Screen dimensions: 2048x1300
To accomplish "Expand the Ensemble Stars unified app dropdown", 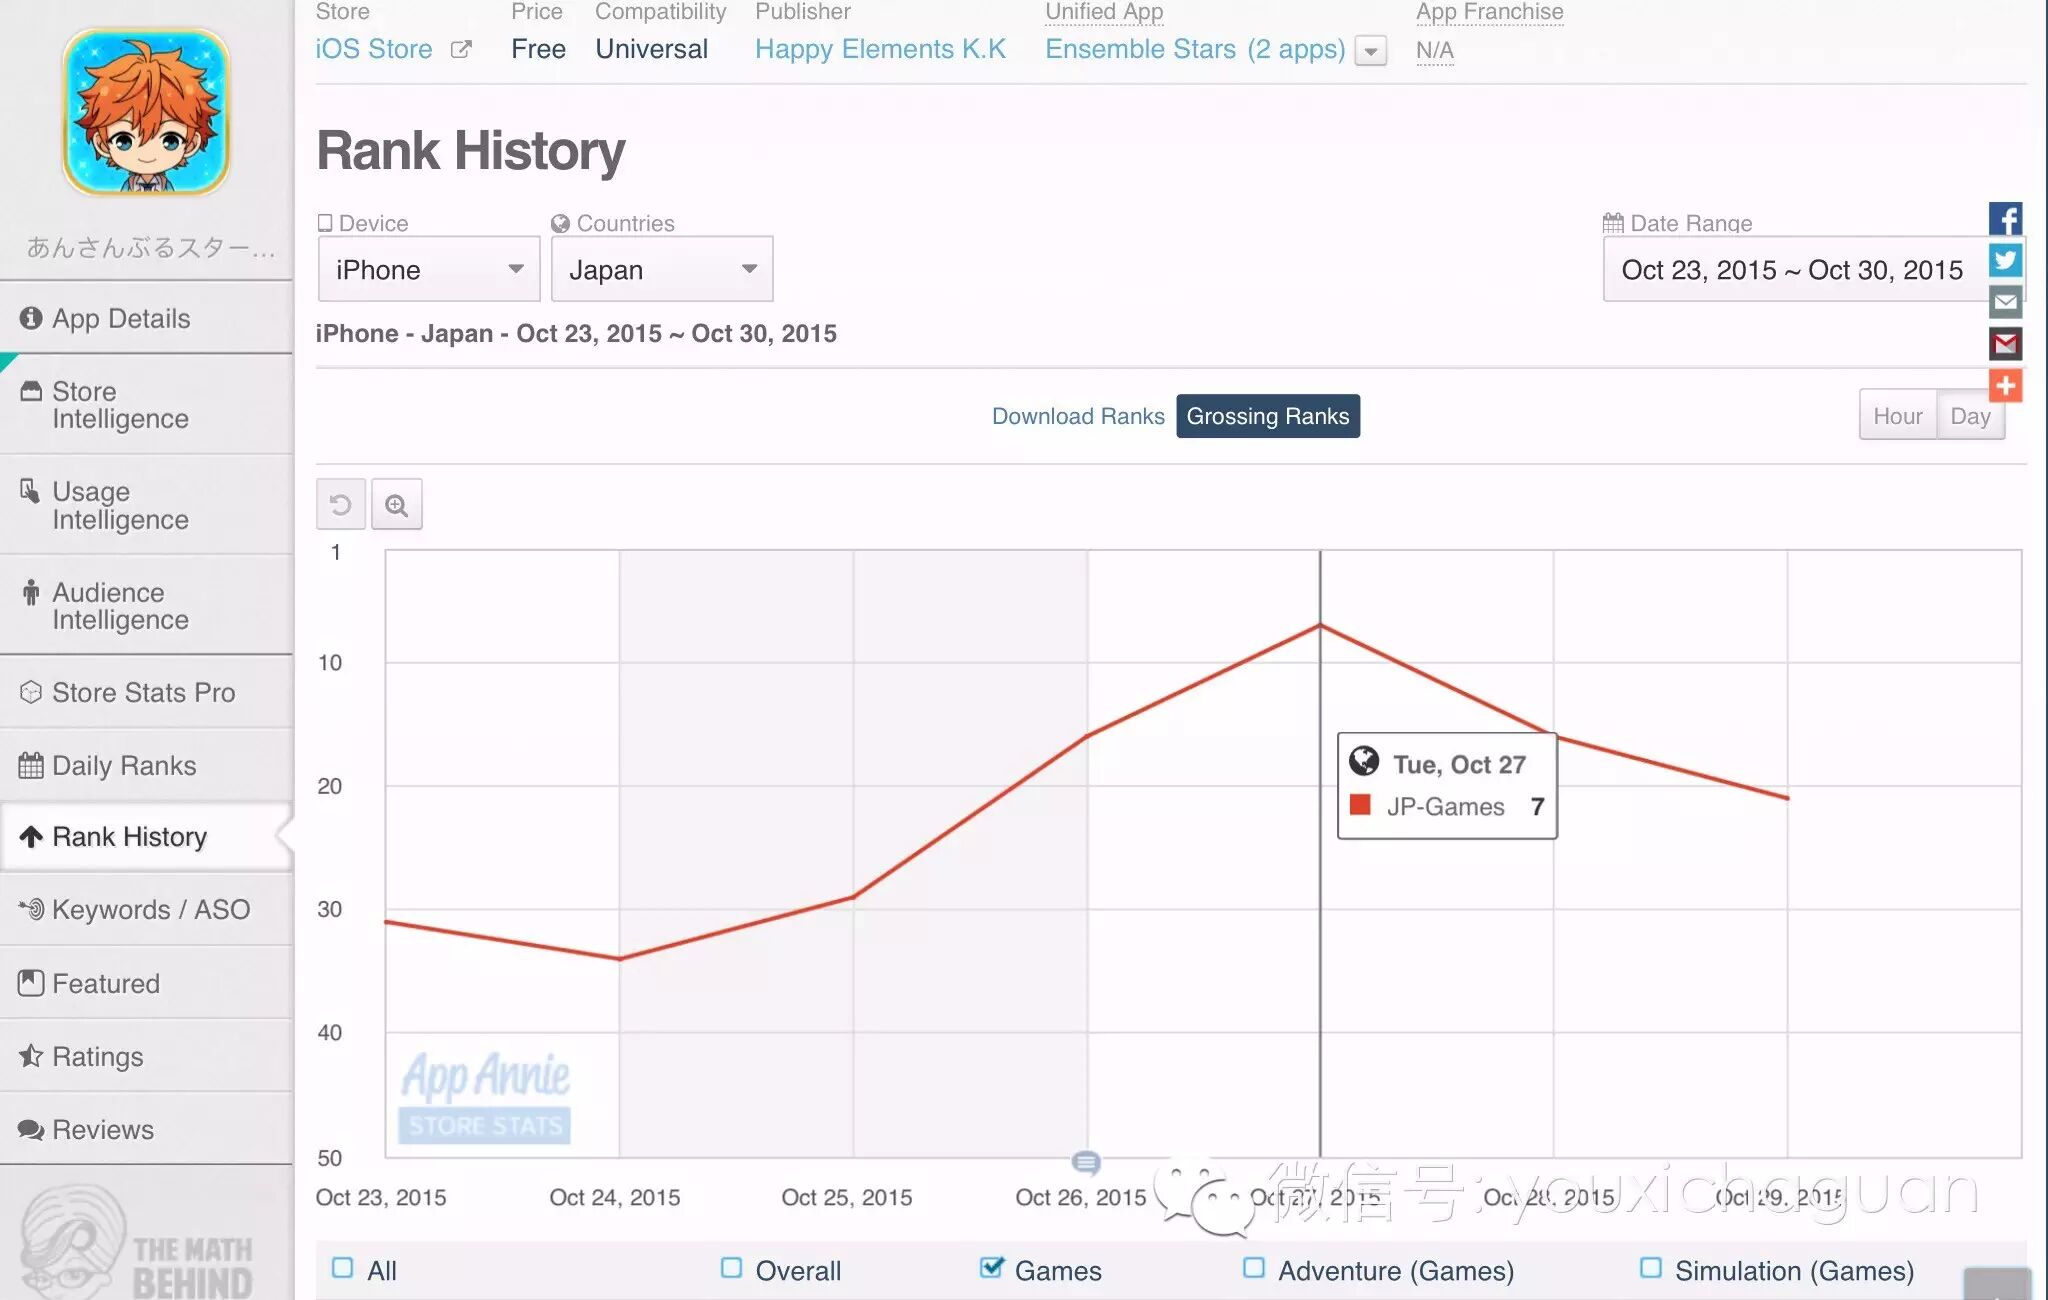I will 1371,50.
